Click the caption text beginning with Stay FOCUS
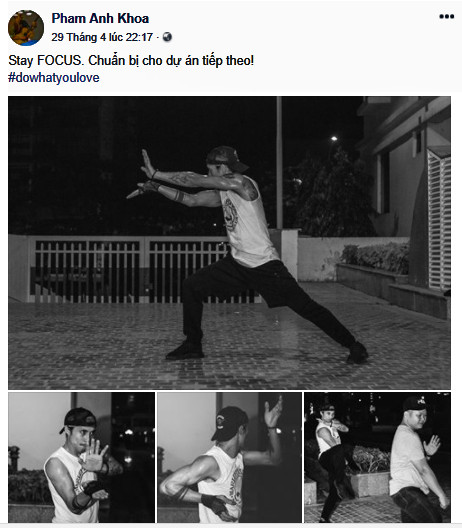Image resolution: width=462 pixels, height=528 pixels. pyautogui.click(x=131, y=61)
